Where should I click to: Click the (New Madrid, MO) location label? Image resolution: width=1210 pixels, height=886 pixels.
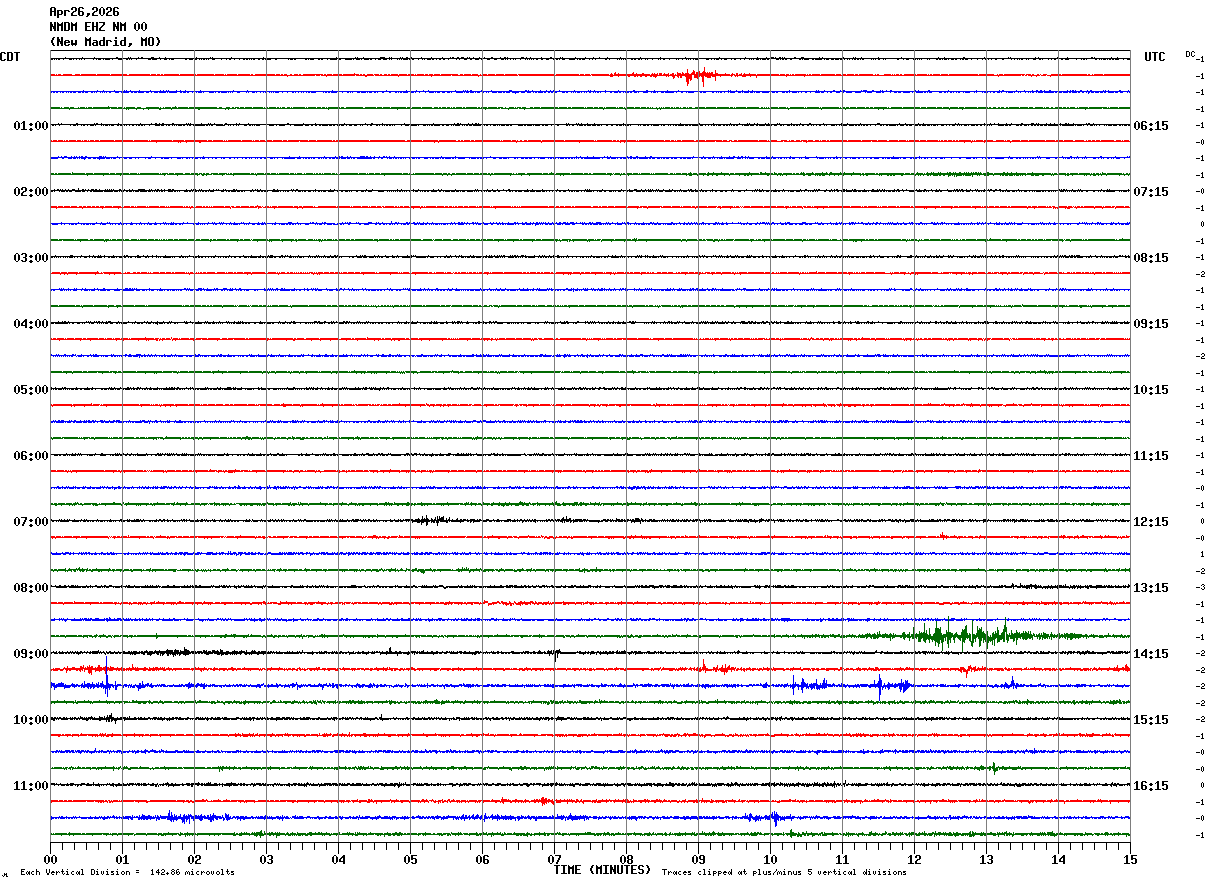pyautogui.click(x=105, y=42)
